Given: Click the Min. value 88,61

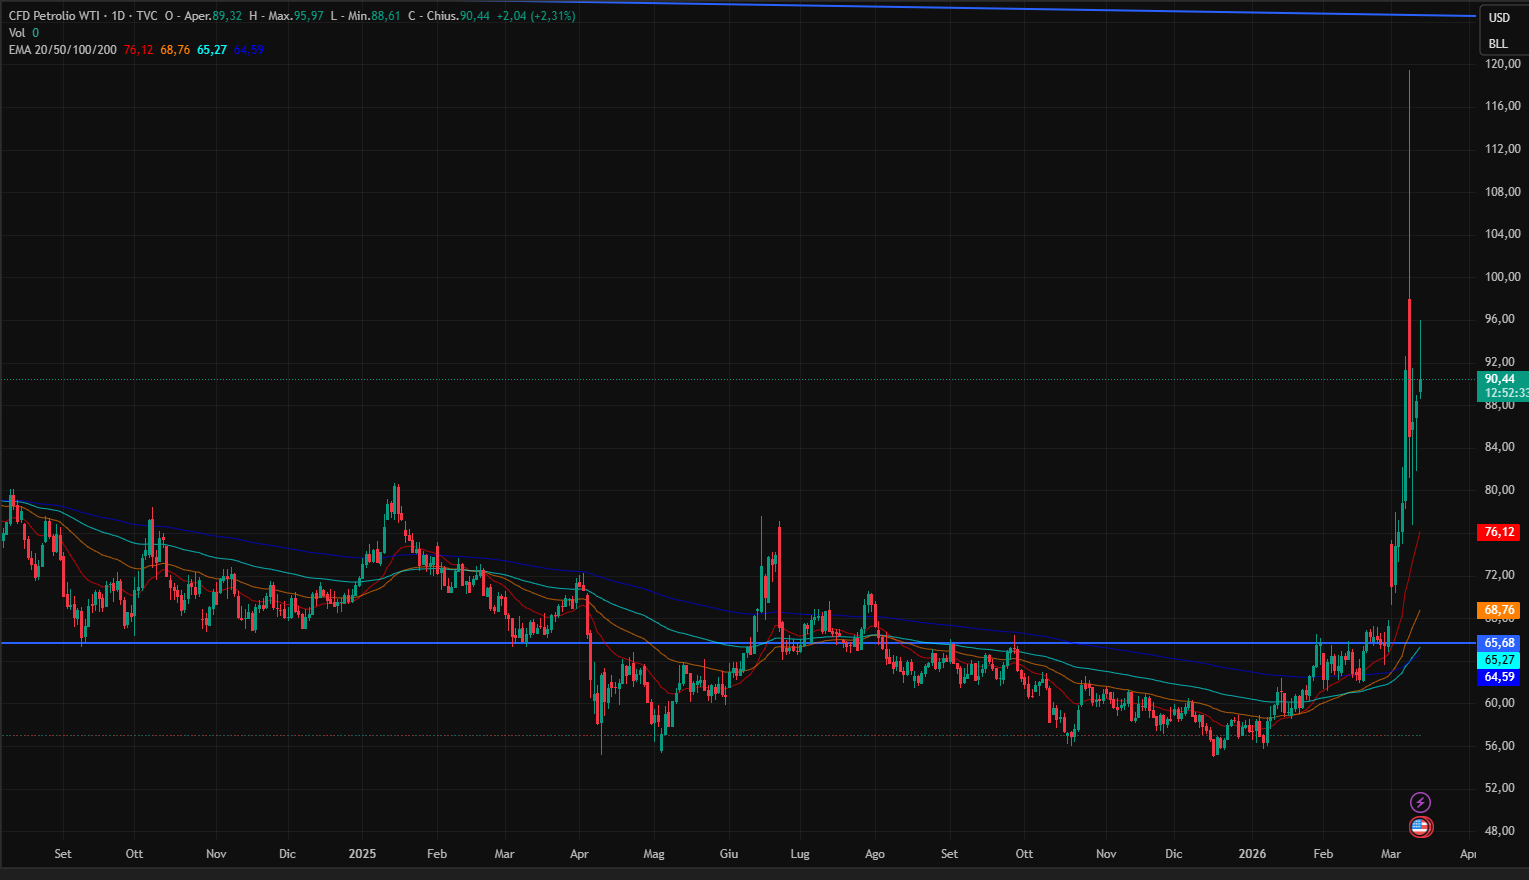Looking at the screenshot, I should tap(386, 16).
